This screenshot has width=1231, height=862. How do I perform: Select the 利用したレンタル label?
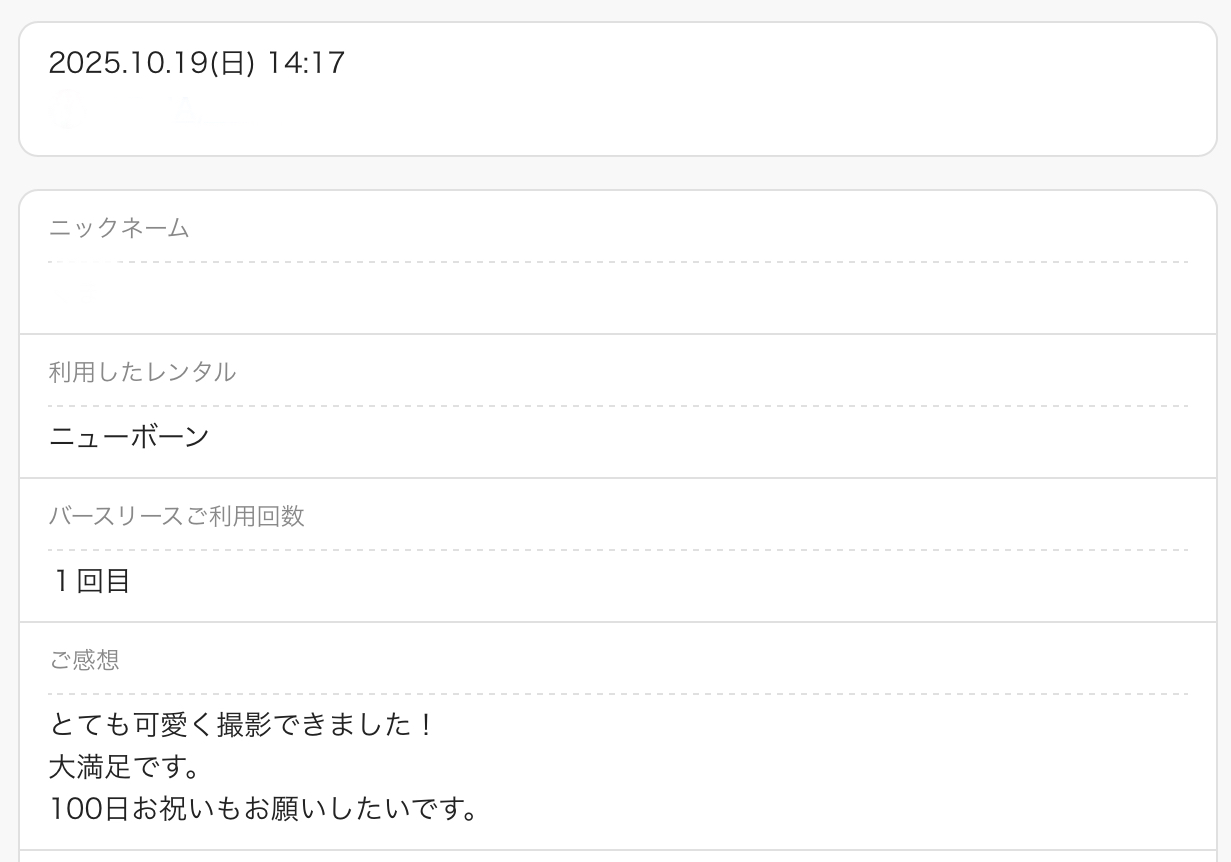click(142, 372)
